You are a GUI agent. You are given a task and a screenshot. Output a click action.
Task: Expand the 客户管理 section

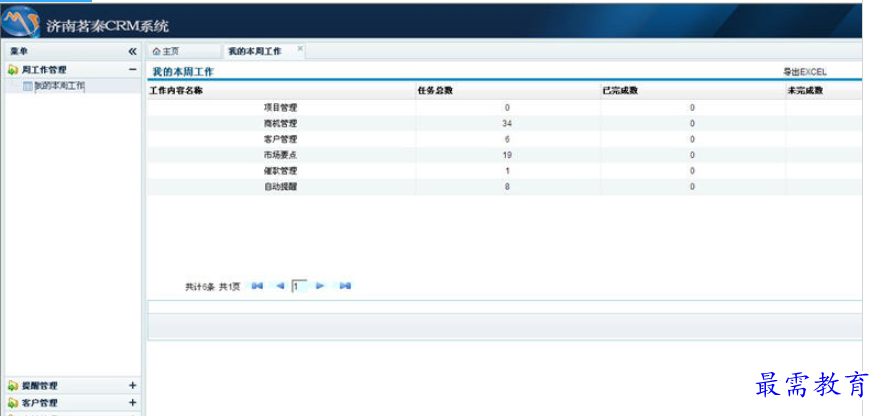133,403
